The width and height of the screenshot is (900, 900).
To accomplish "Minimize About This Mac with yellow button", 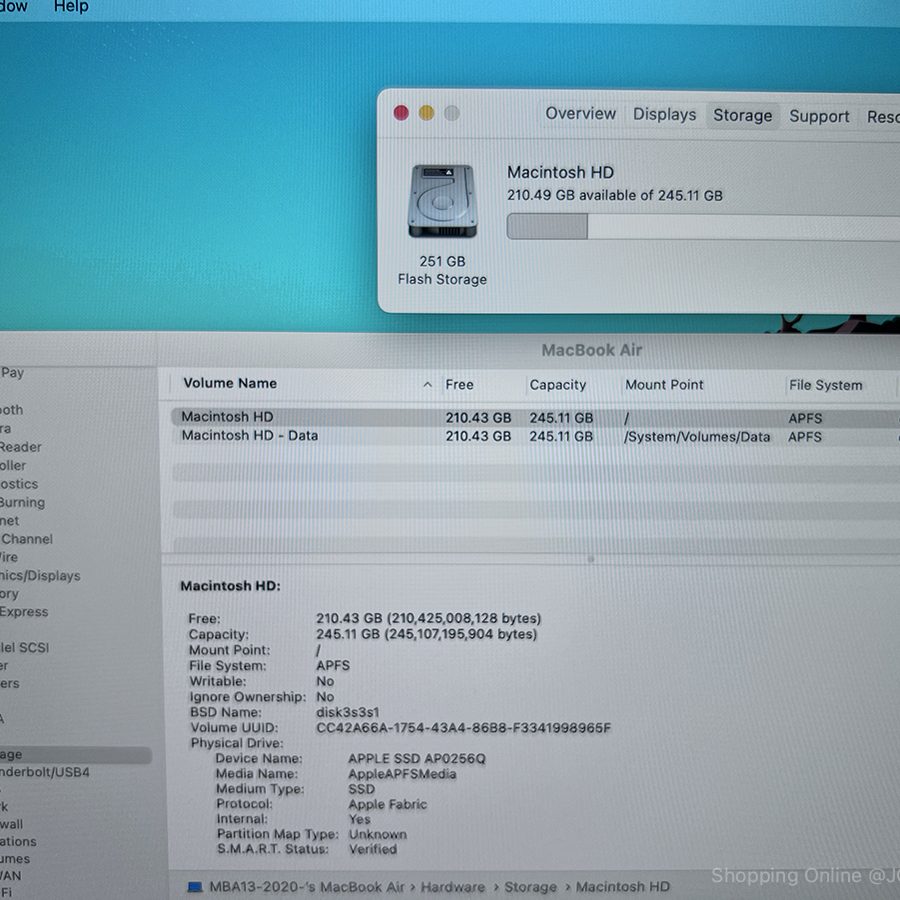I will point(426,112).
